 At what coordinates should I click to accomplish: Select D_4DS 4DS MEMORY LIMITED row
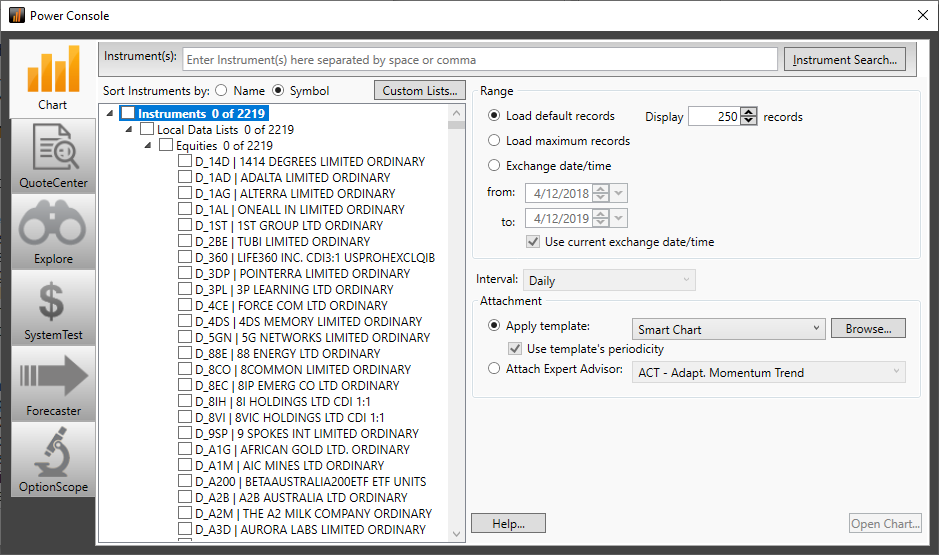[308, 322]
